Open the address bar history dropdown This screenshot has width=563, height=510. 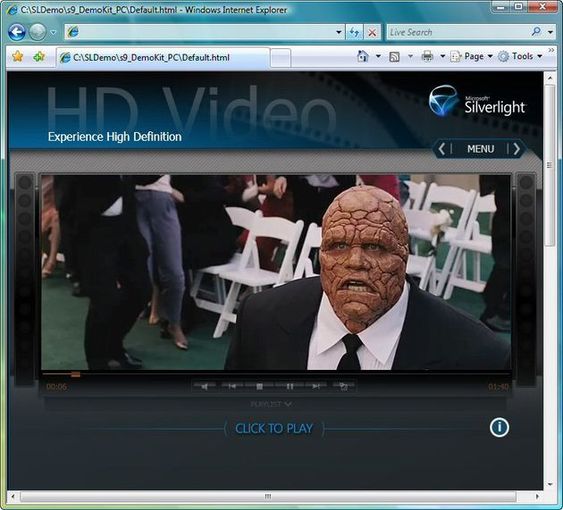coord(338,32)
